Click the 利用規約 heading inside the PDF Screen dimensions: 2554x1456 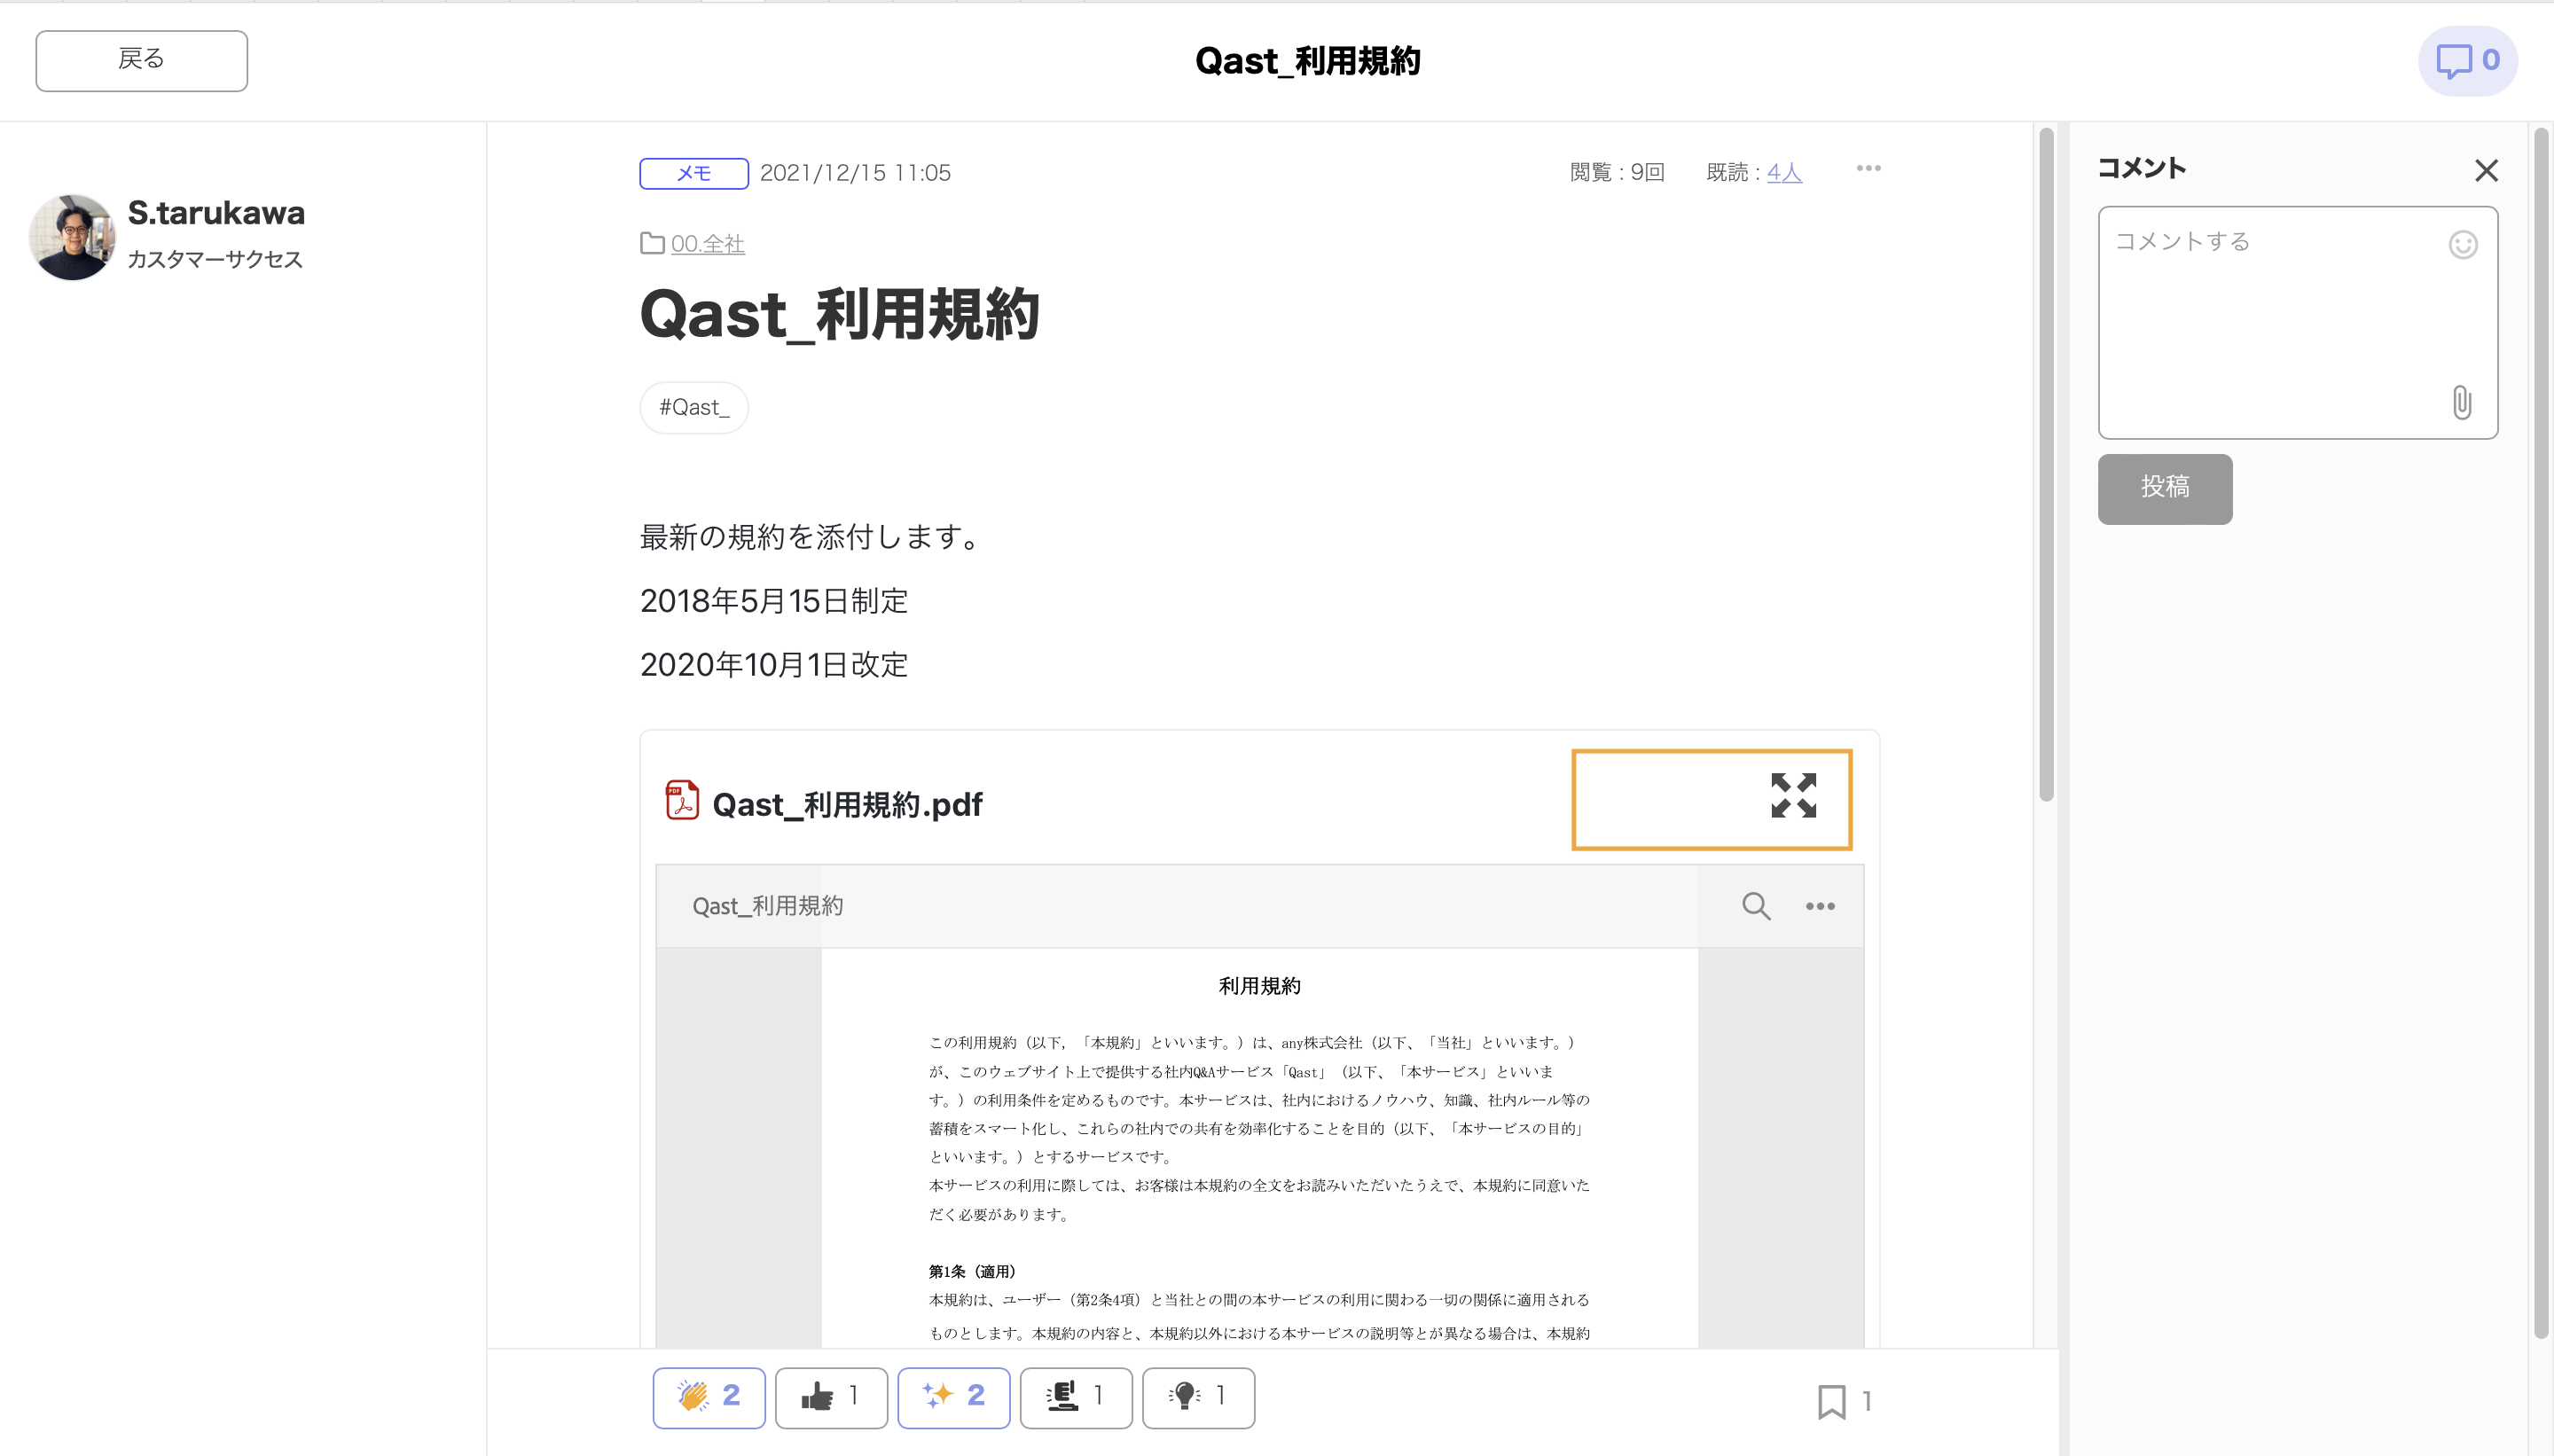[x=1259, y=986]
